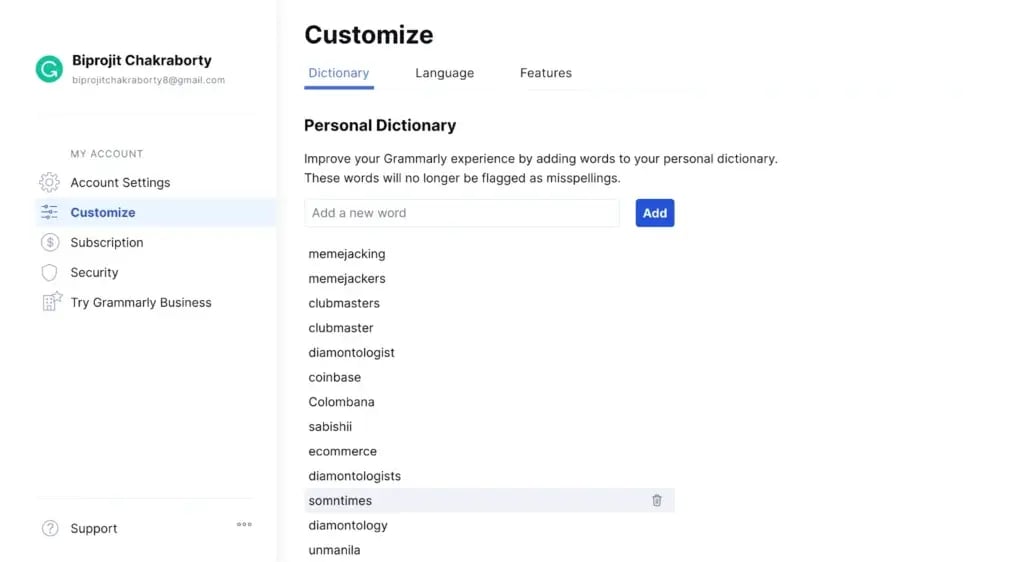
Task: Click the Customize sliders icon
Action: coord(49,212)
